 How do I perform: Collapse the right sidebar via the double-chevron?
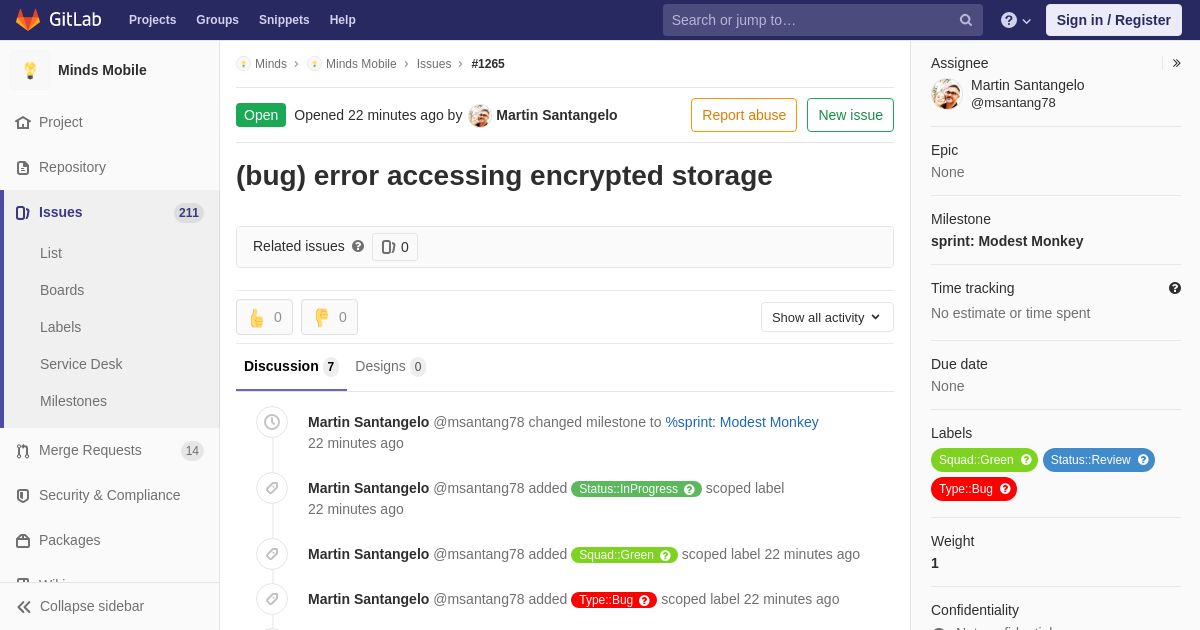click(1176, 63)
